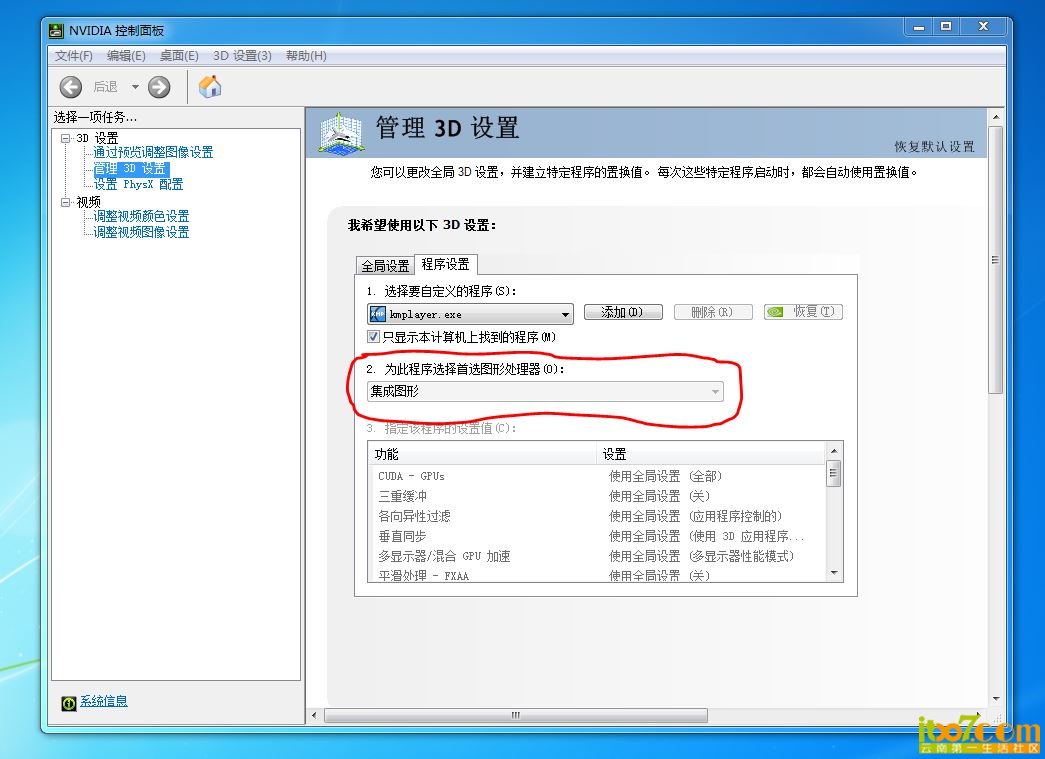Click main panel vertical scroll down arrow
This screenshot has width=1045, height=759.
996,699
